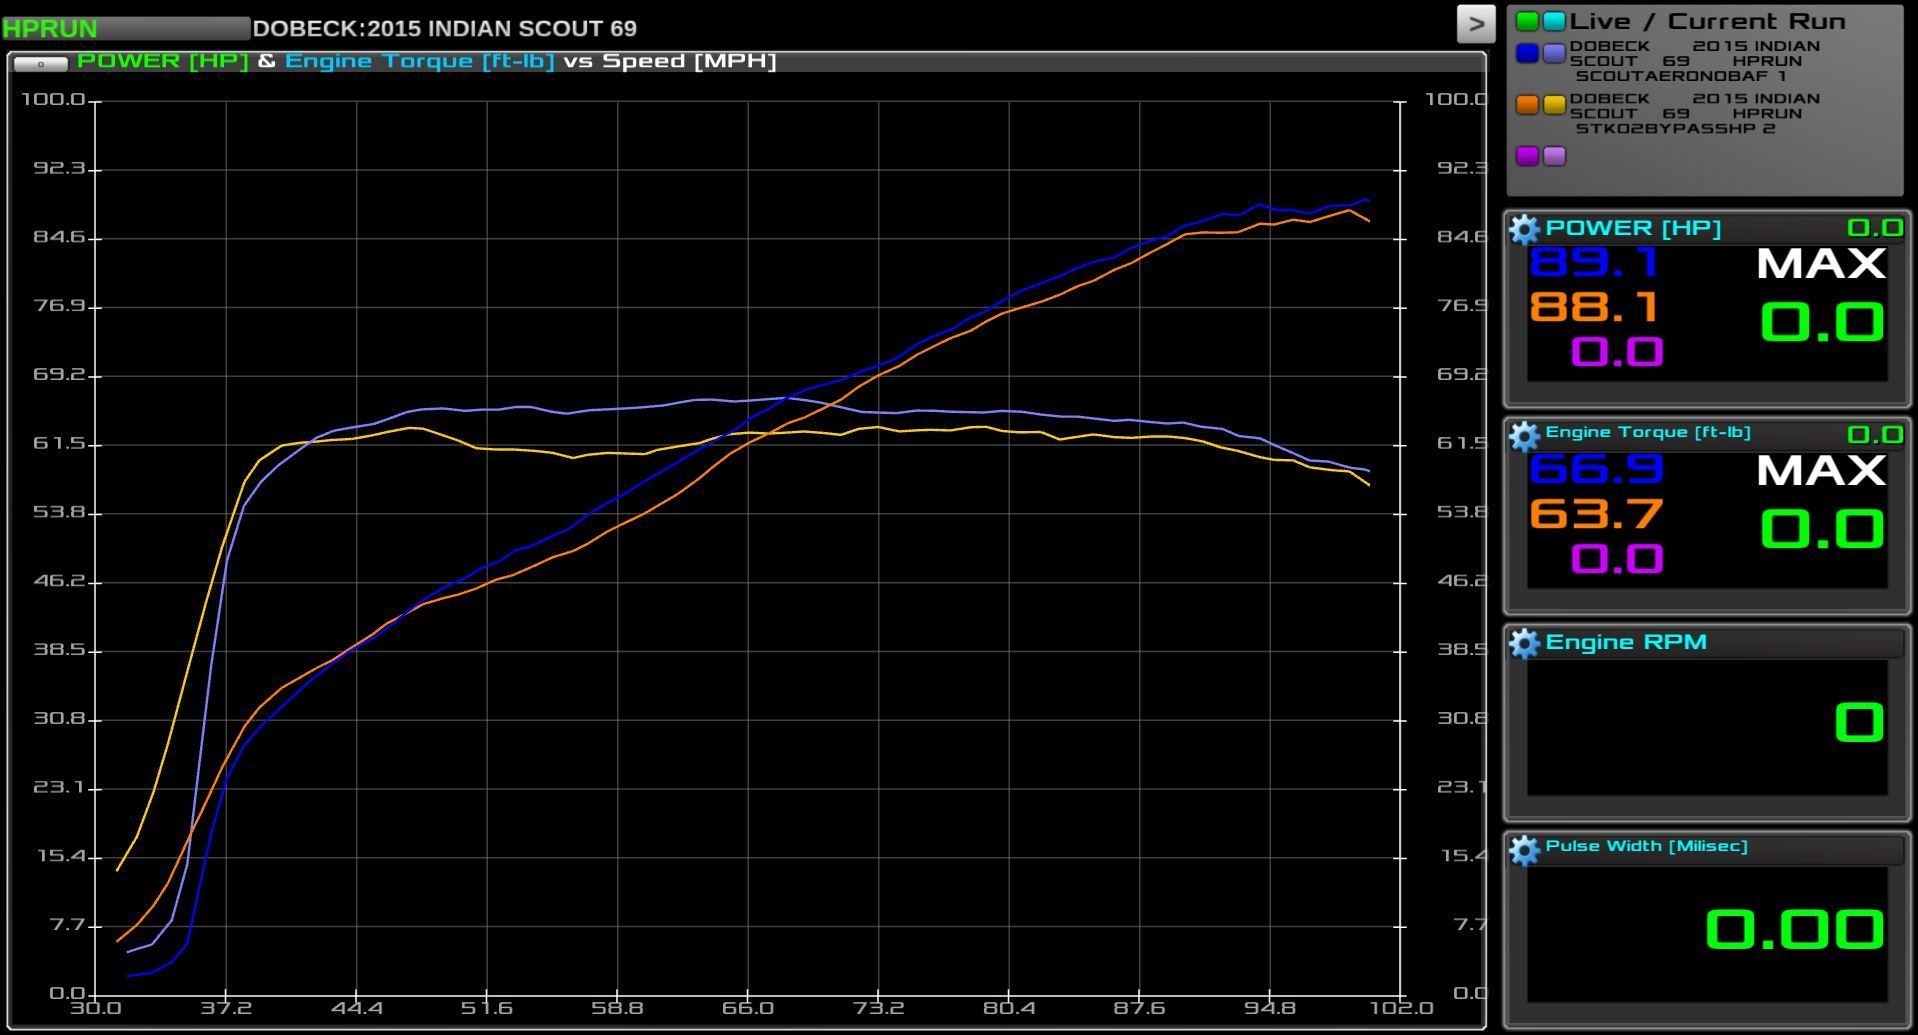Click the purple 0.0 value in the POWER gauge
This screenshot has width=1918, height=1035.
click(1617, 352)
